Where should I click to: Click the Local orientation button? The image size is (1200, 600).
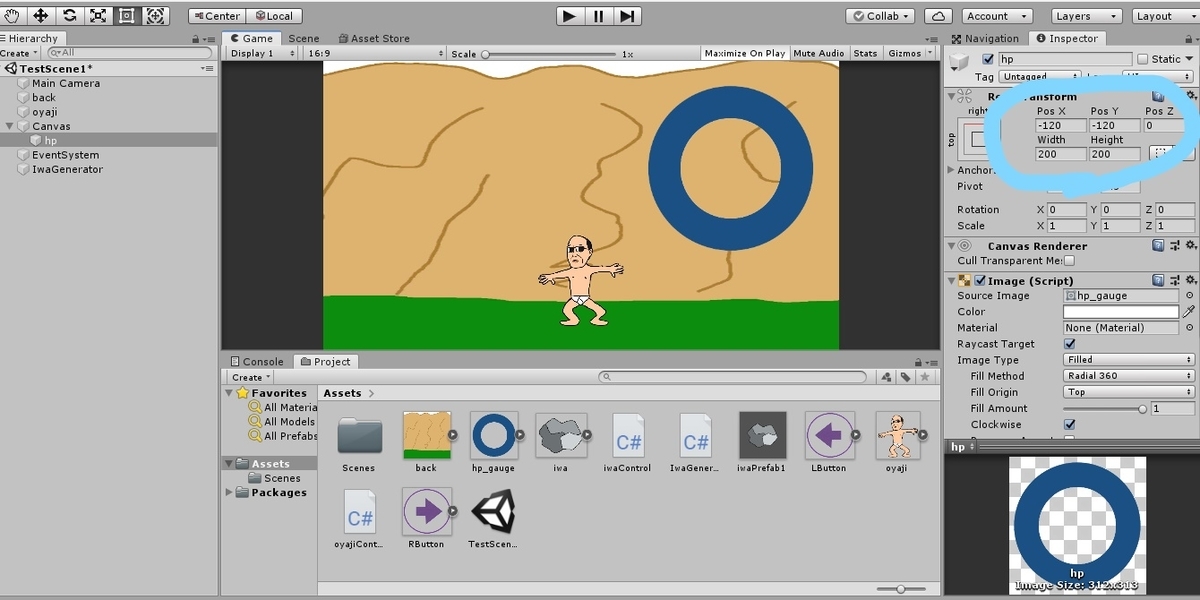[x=274, y=16]
